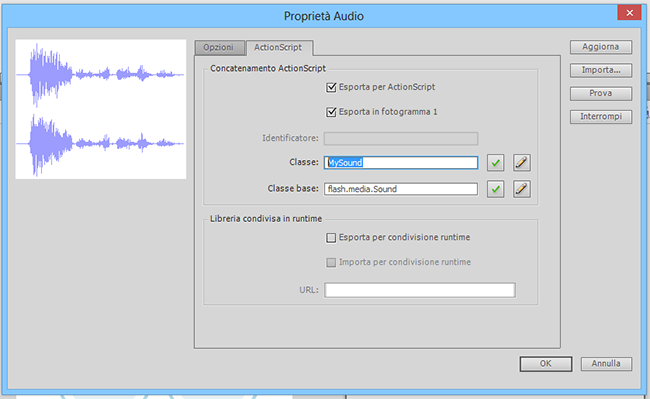Click the audio waveform preview

click(x=101, y=109)
